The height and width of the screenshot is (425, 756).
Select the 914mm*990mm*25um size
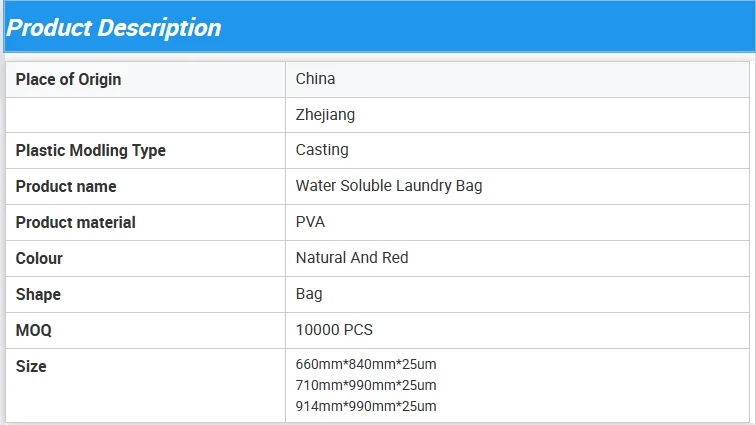click(366, 406)
